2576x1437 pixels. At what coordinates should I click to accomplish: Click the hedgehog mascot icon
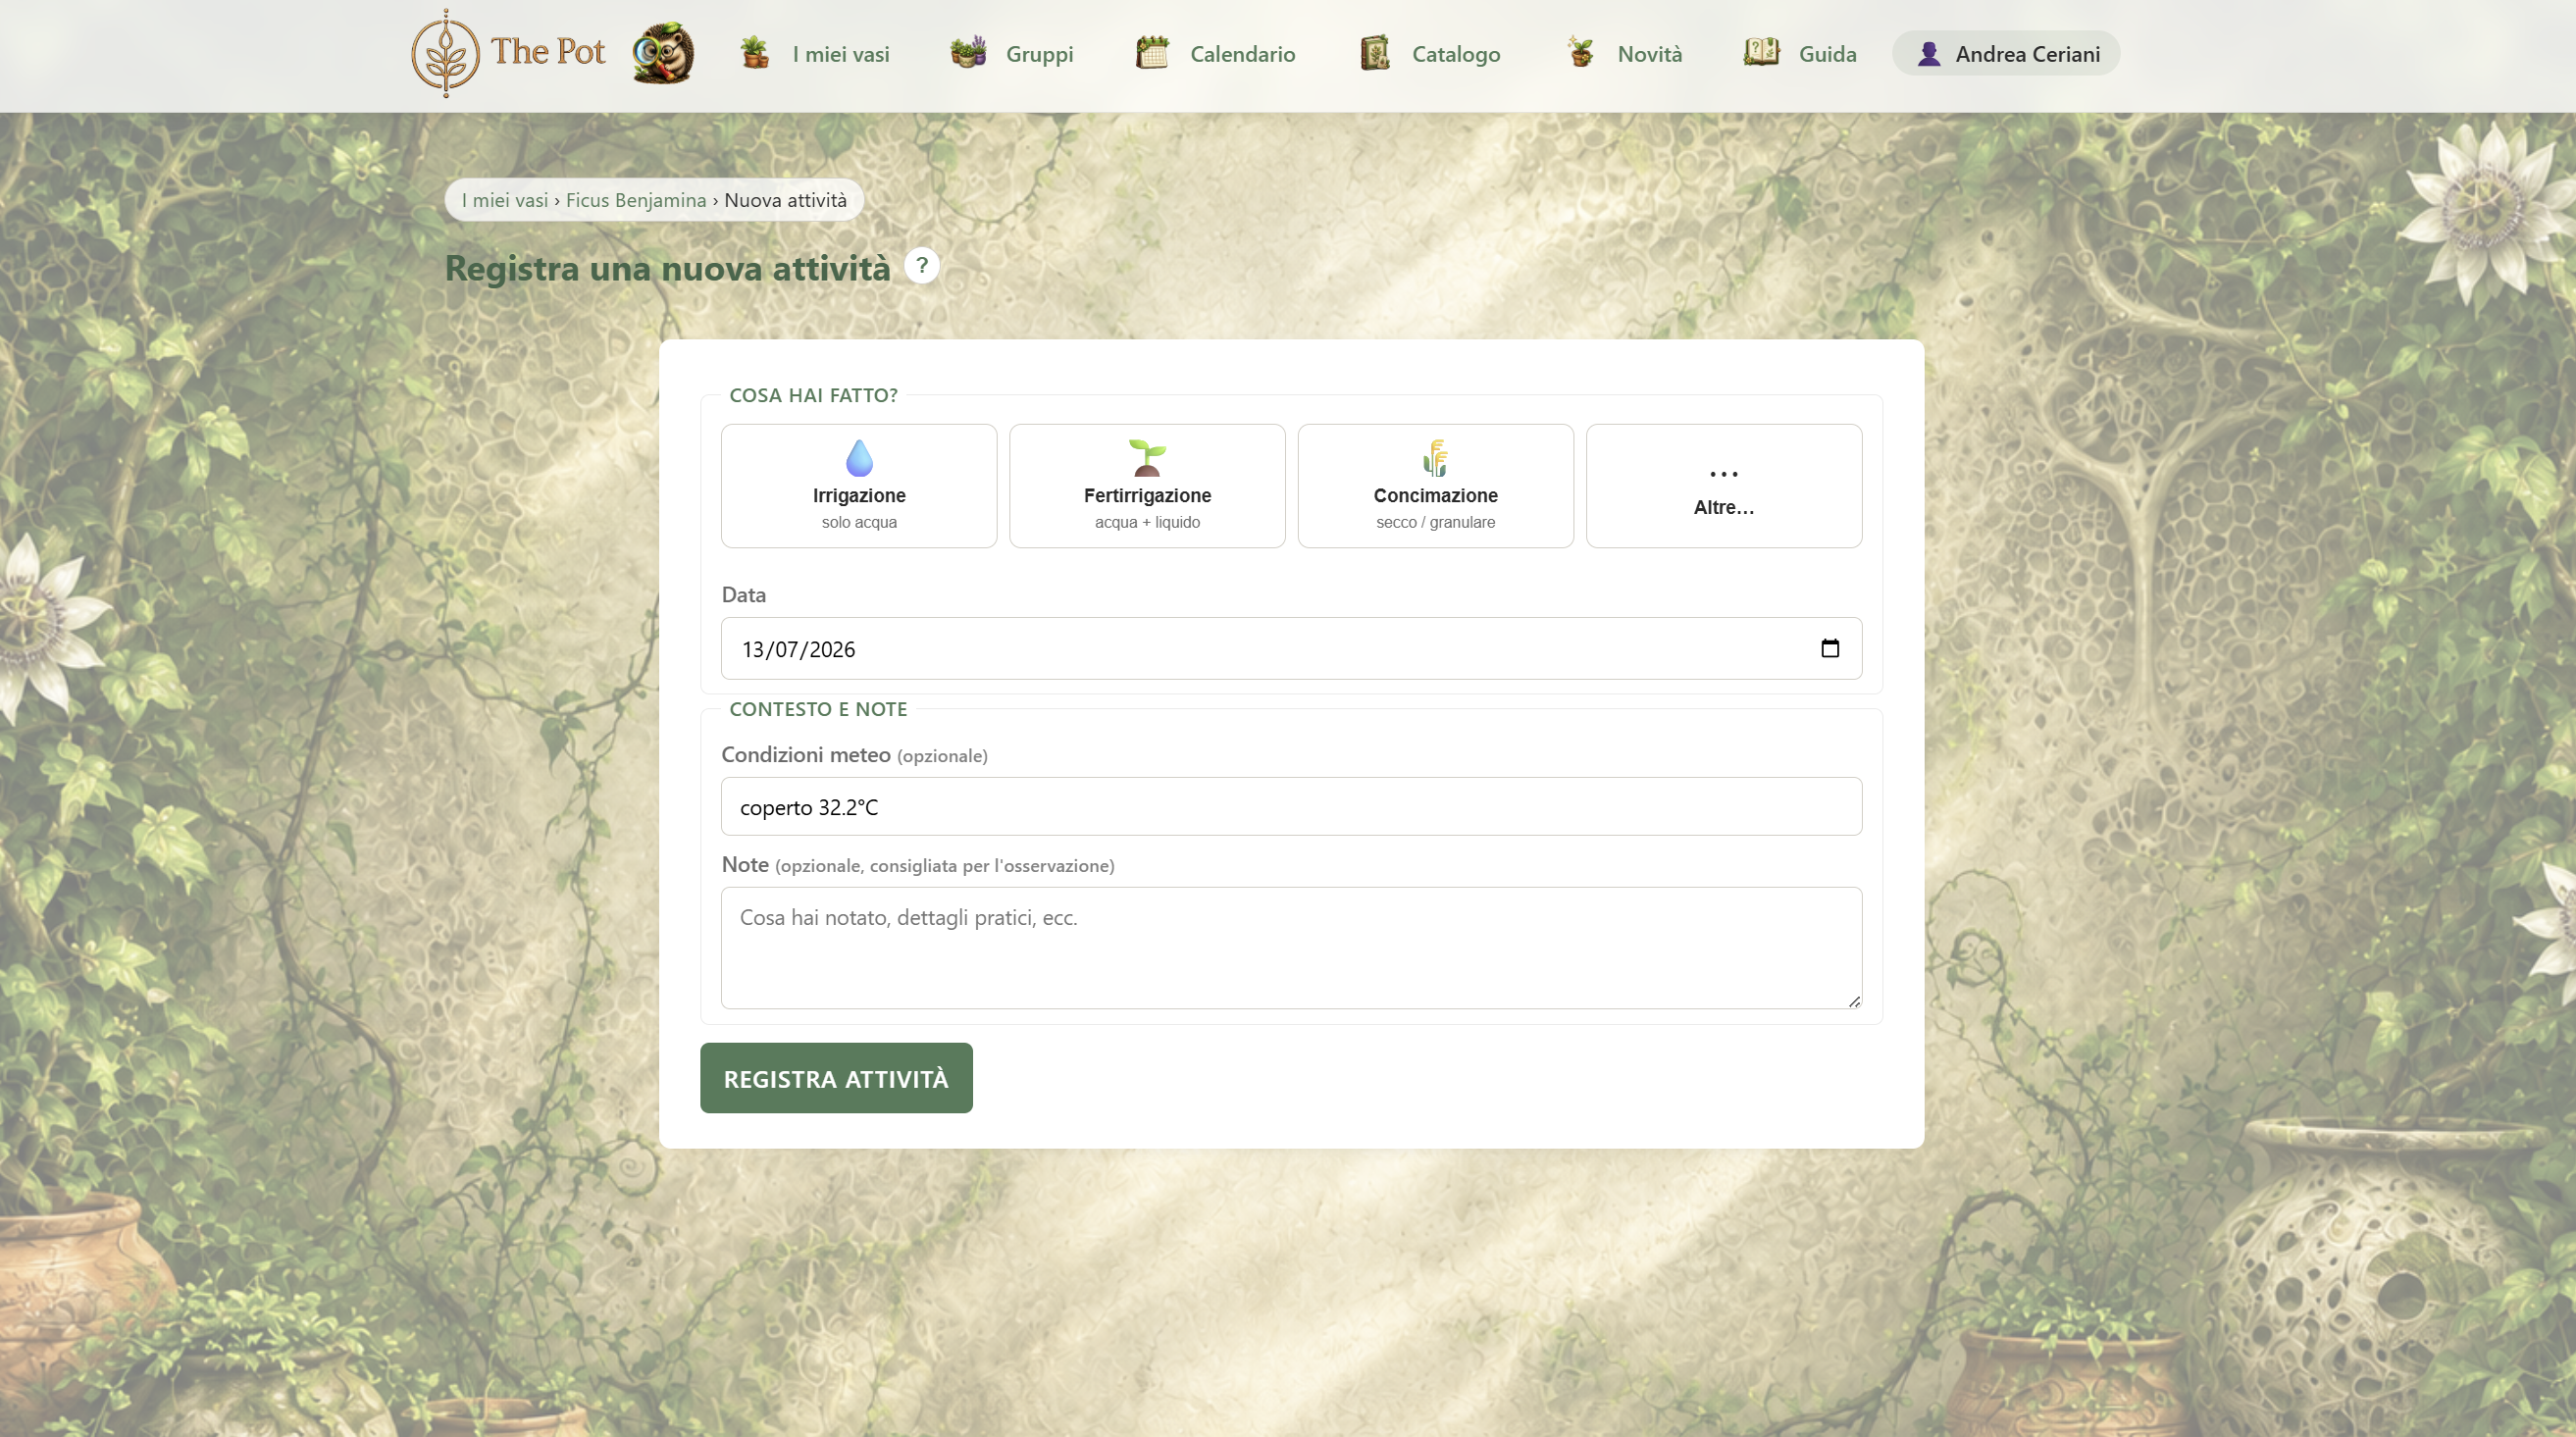tap(663, 53)
